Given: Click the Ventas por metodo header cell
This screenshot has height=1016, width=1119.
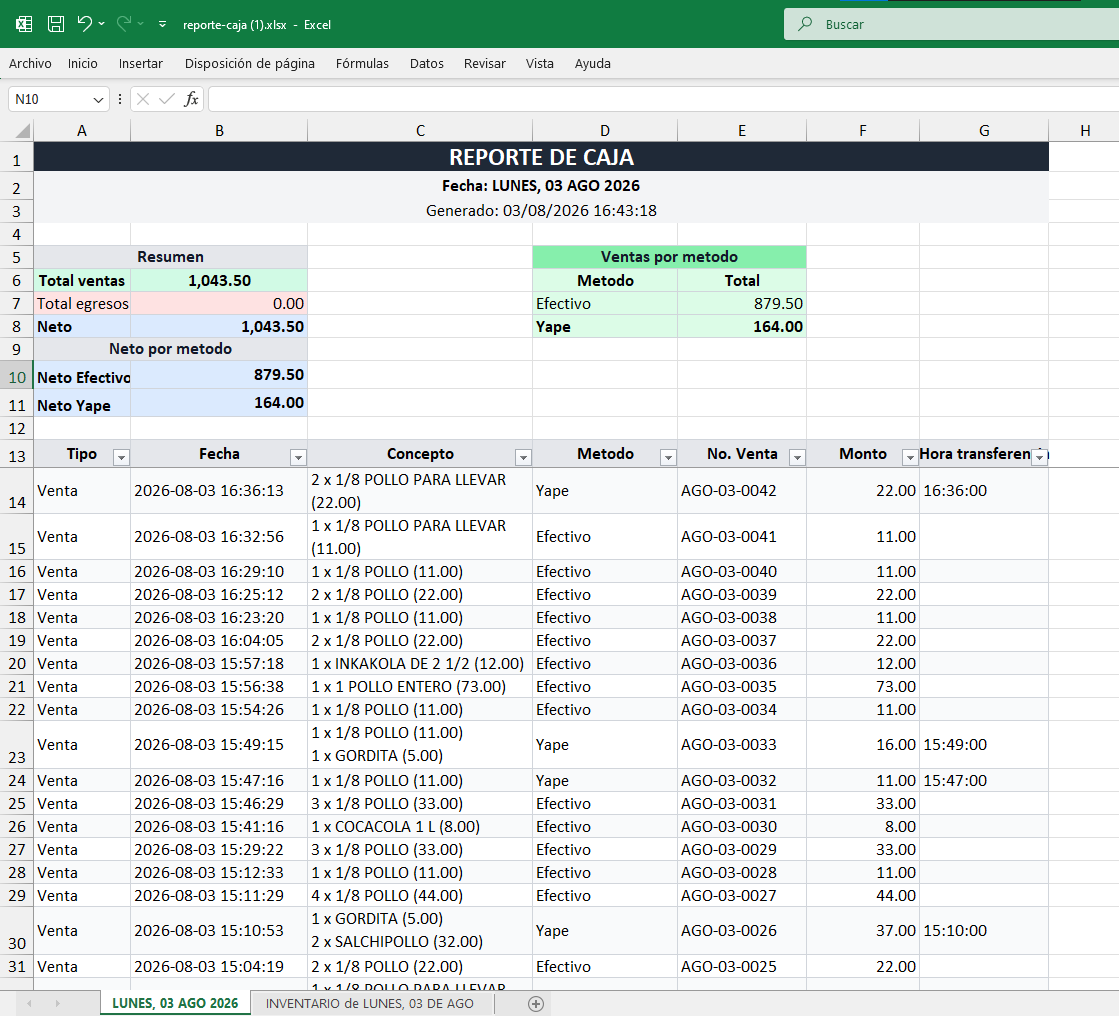Looking at the screenshot, I should [669, 257].
